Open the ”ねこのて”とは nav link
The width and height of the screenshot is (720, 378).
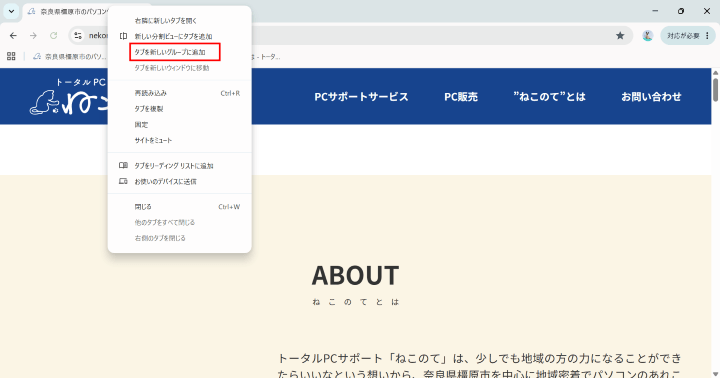pos(549,96)
